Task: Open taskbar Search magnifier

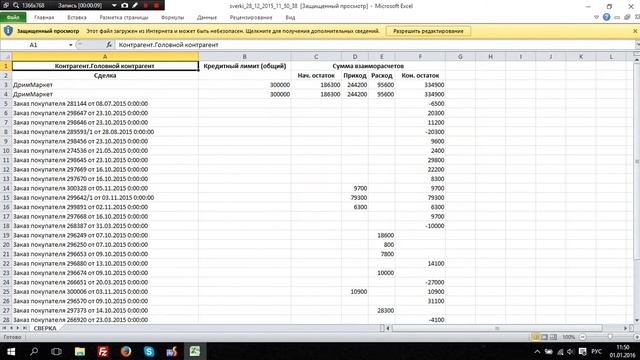Action: click(34, 351)
